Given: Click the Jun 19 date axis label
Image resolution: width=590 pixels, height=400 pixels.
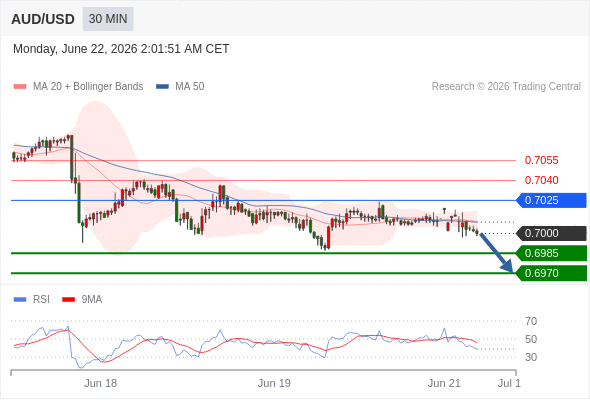Looking at the screenshot, I should click(274, 383).
